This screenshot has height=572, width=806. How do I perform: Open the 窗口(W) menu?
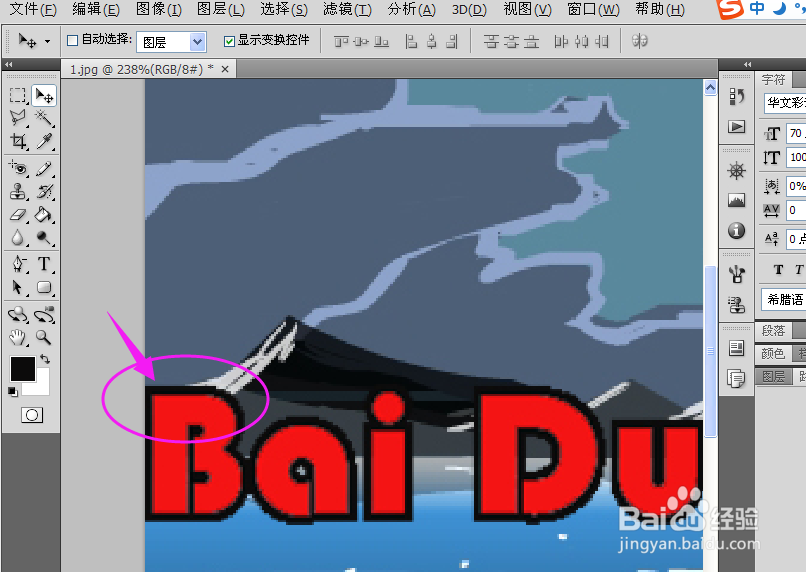(593, 9)
